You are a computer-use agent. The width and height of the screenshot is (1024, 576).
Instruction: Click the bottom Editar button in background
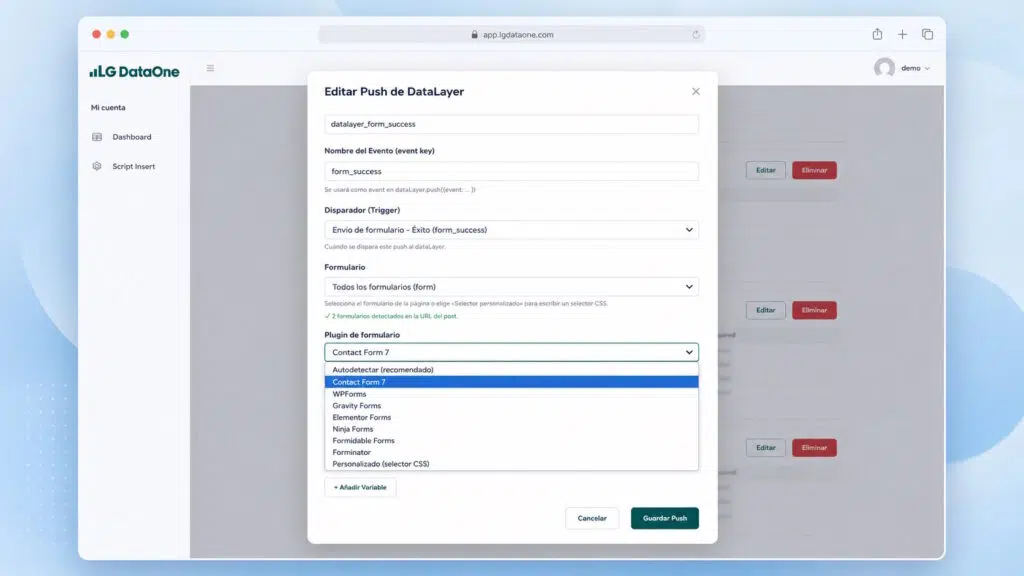pos(765,448)
